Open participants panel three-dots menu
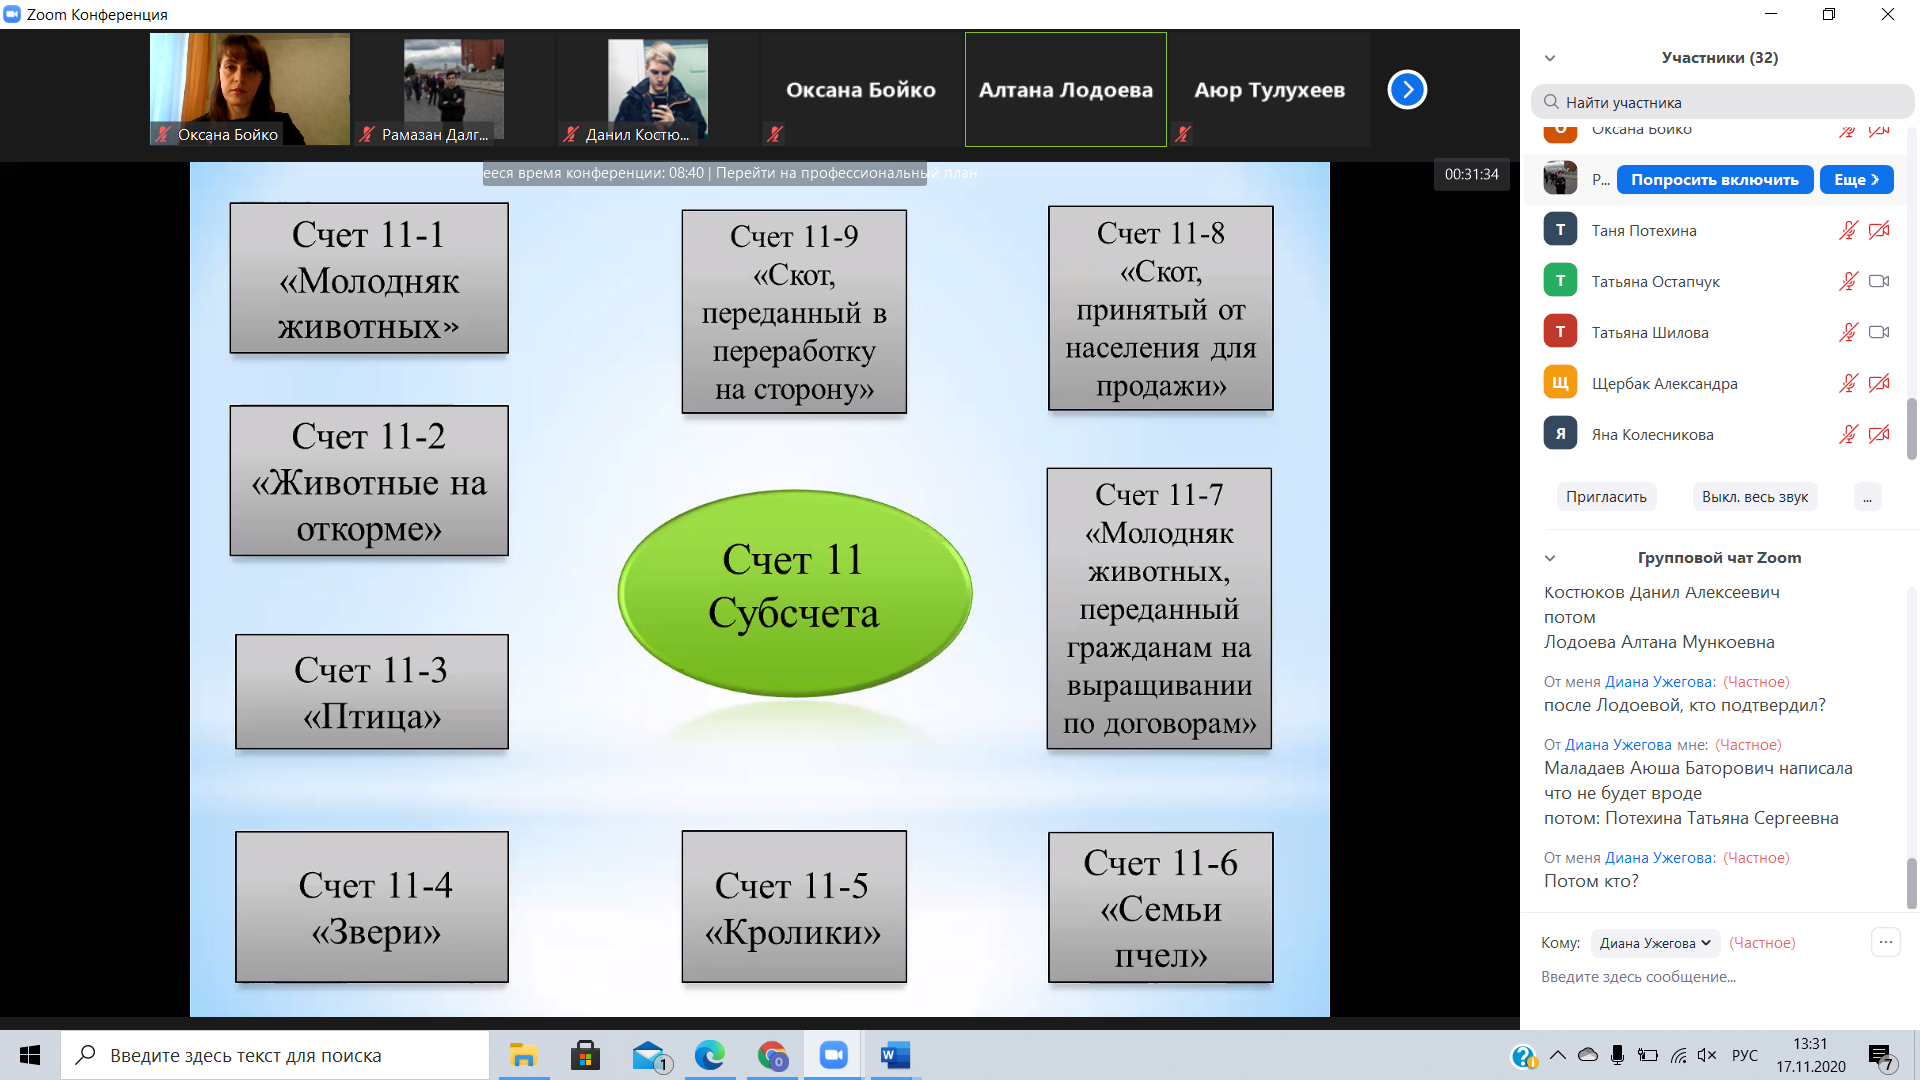This screenshot has width=1920, height=1080. tap(1867, 497)
